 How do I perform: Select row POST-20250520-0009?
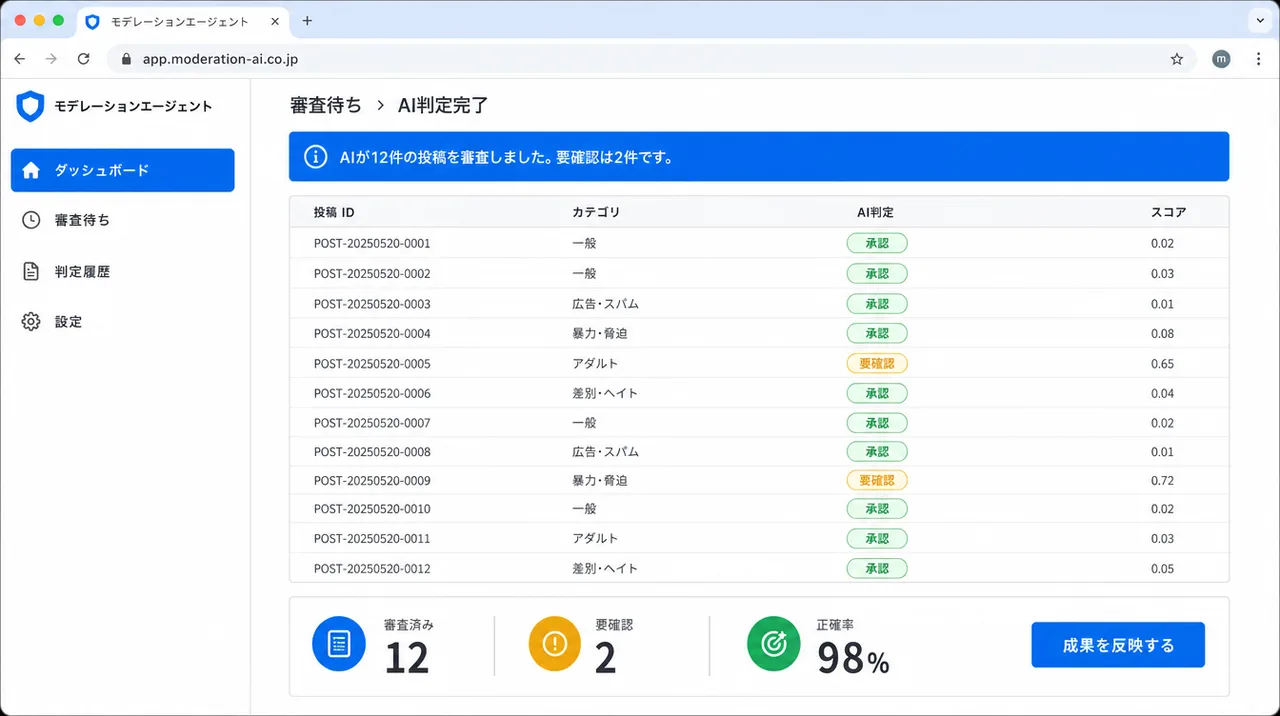(x=759, y=480)
